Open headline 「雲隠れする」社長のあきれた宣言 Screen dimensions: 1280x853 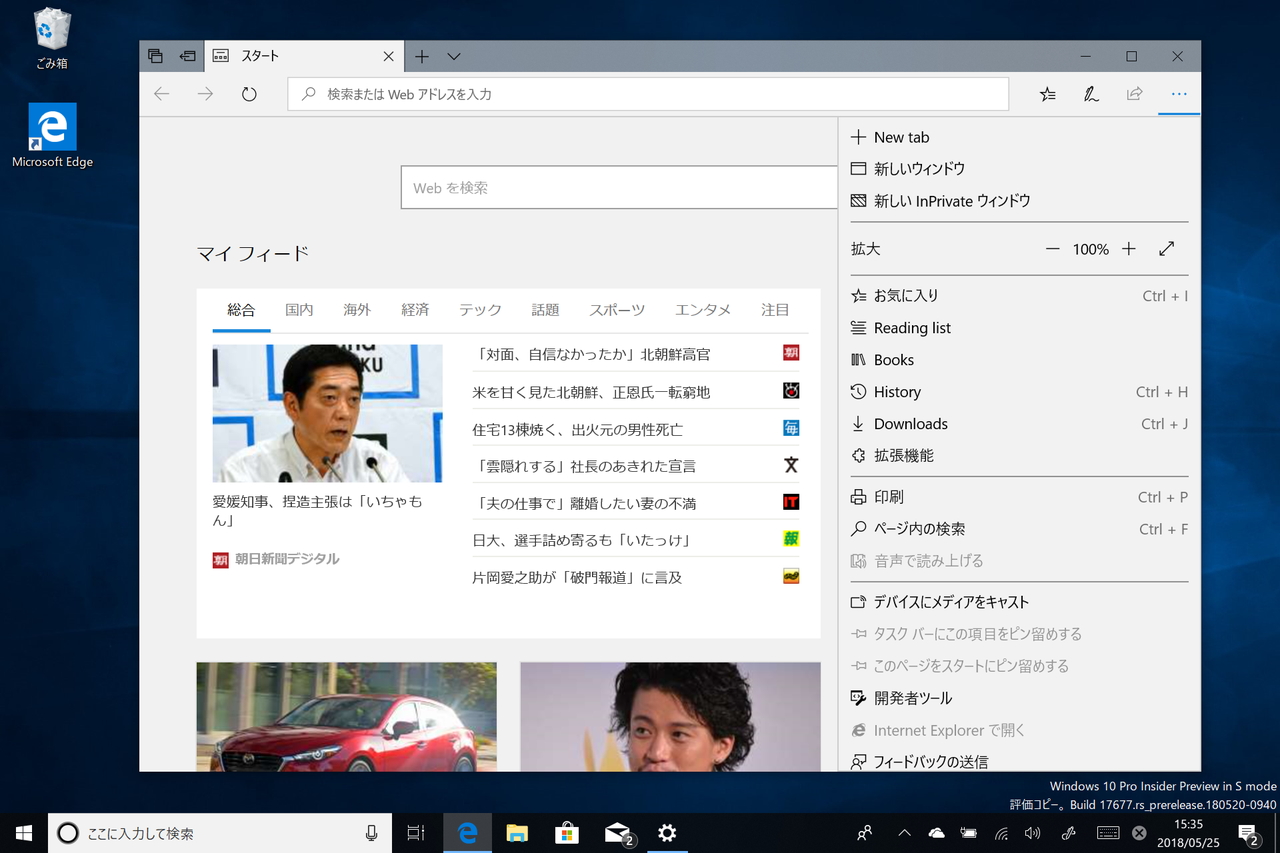point(584,466)
